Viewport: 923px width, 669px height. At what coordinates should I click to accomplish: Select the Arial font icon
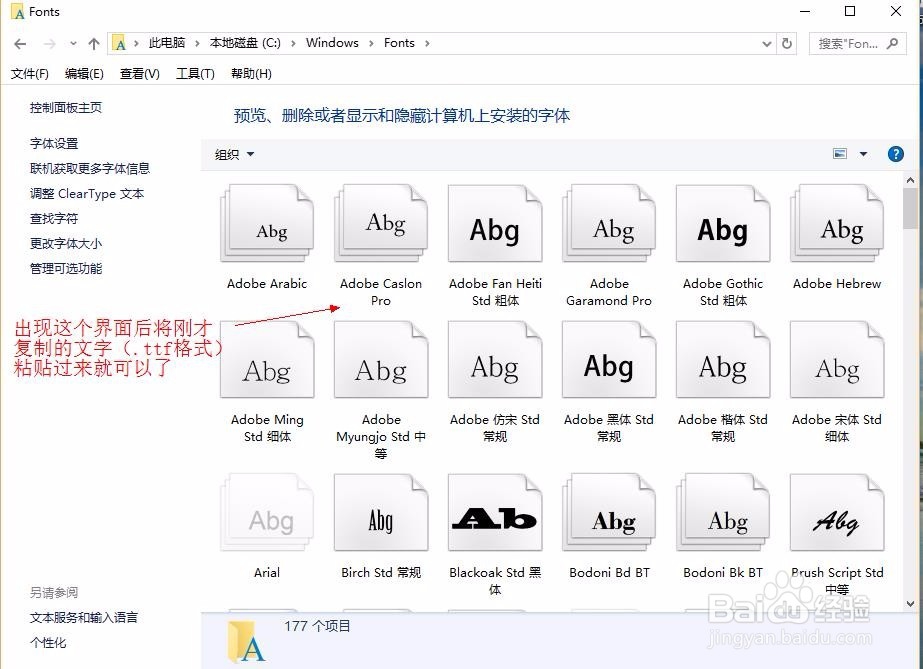click(x=267, y=512)
